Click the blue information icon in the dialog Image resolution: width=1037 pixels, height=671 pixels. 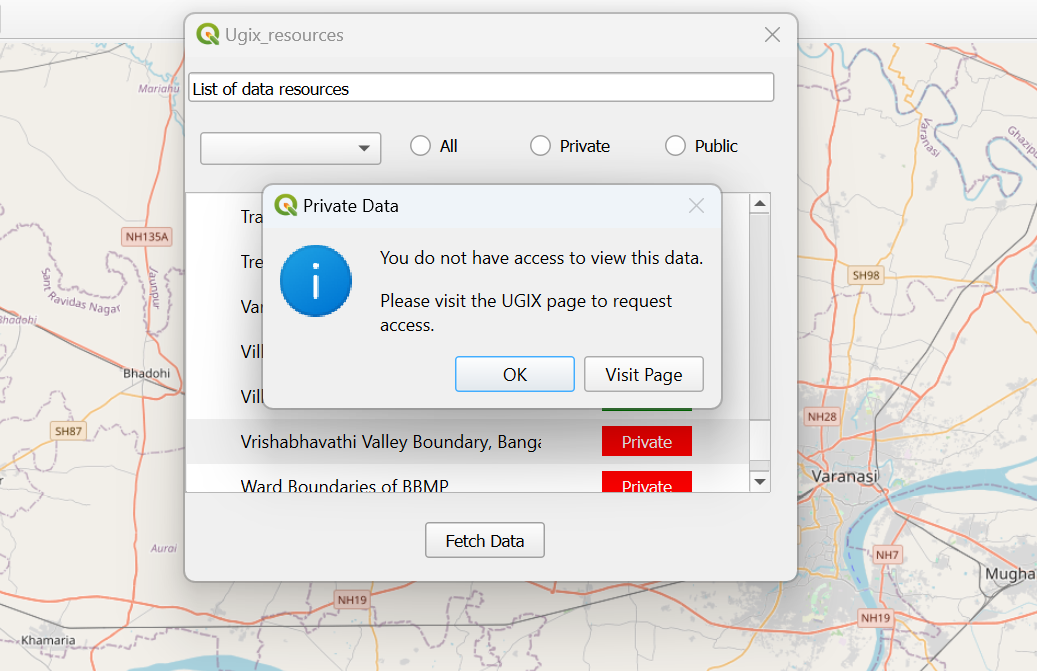[x=316, y=281]
